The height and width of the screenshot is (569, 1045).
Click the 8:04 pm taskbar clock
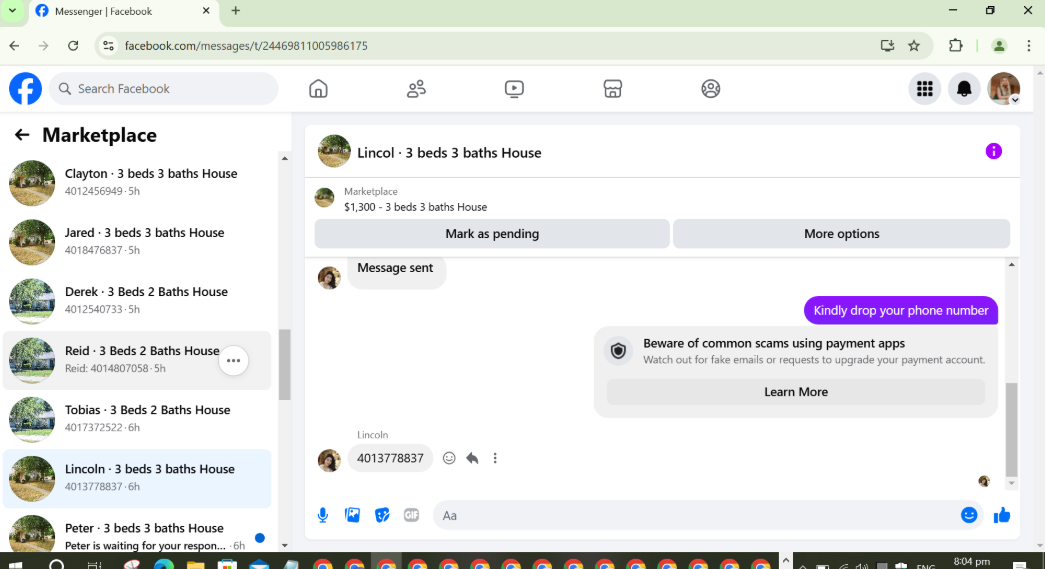pyautogui.click(x=971, y=562)
